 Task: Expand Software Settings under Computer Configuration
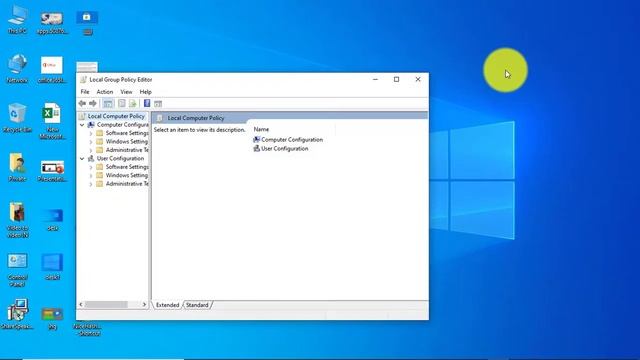click(x=91, y=133)
